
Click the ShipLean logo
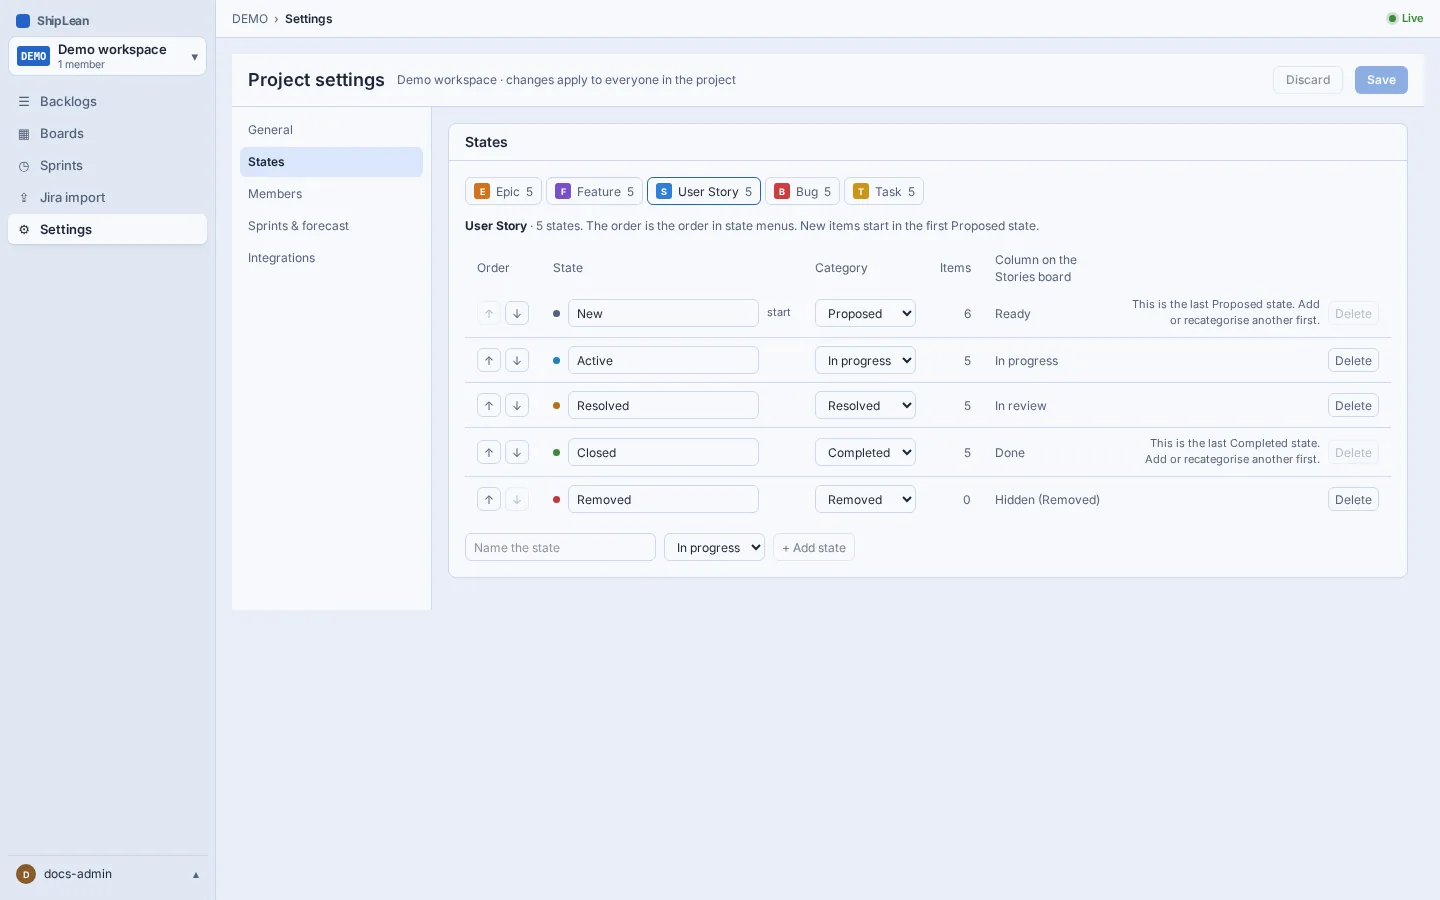(x=23, y=20)
